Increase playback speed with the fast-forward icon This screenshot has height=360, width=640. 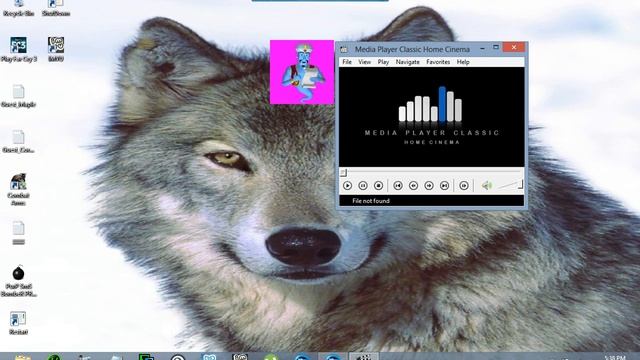pos(429,186)
